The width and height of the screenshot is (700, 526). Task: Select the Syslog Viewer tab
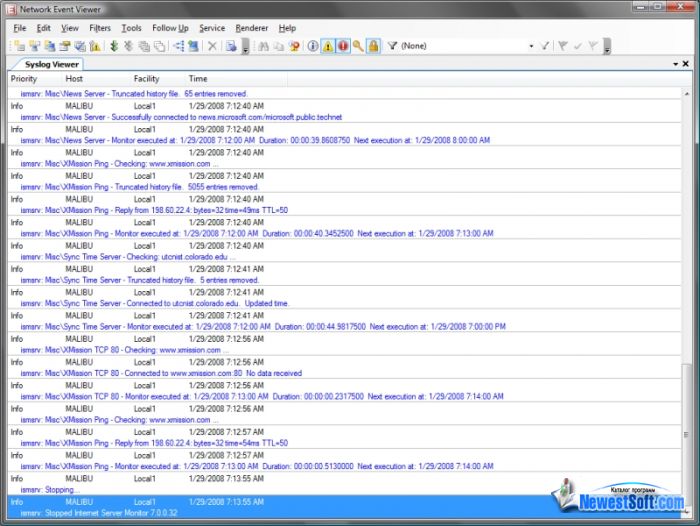point(48,64)
